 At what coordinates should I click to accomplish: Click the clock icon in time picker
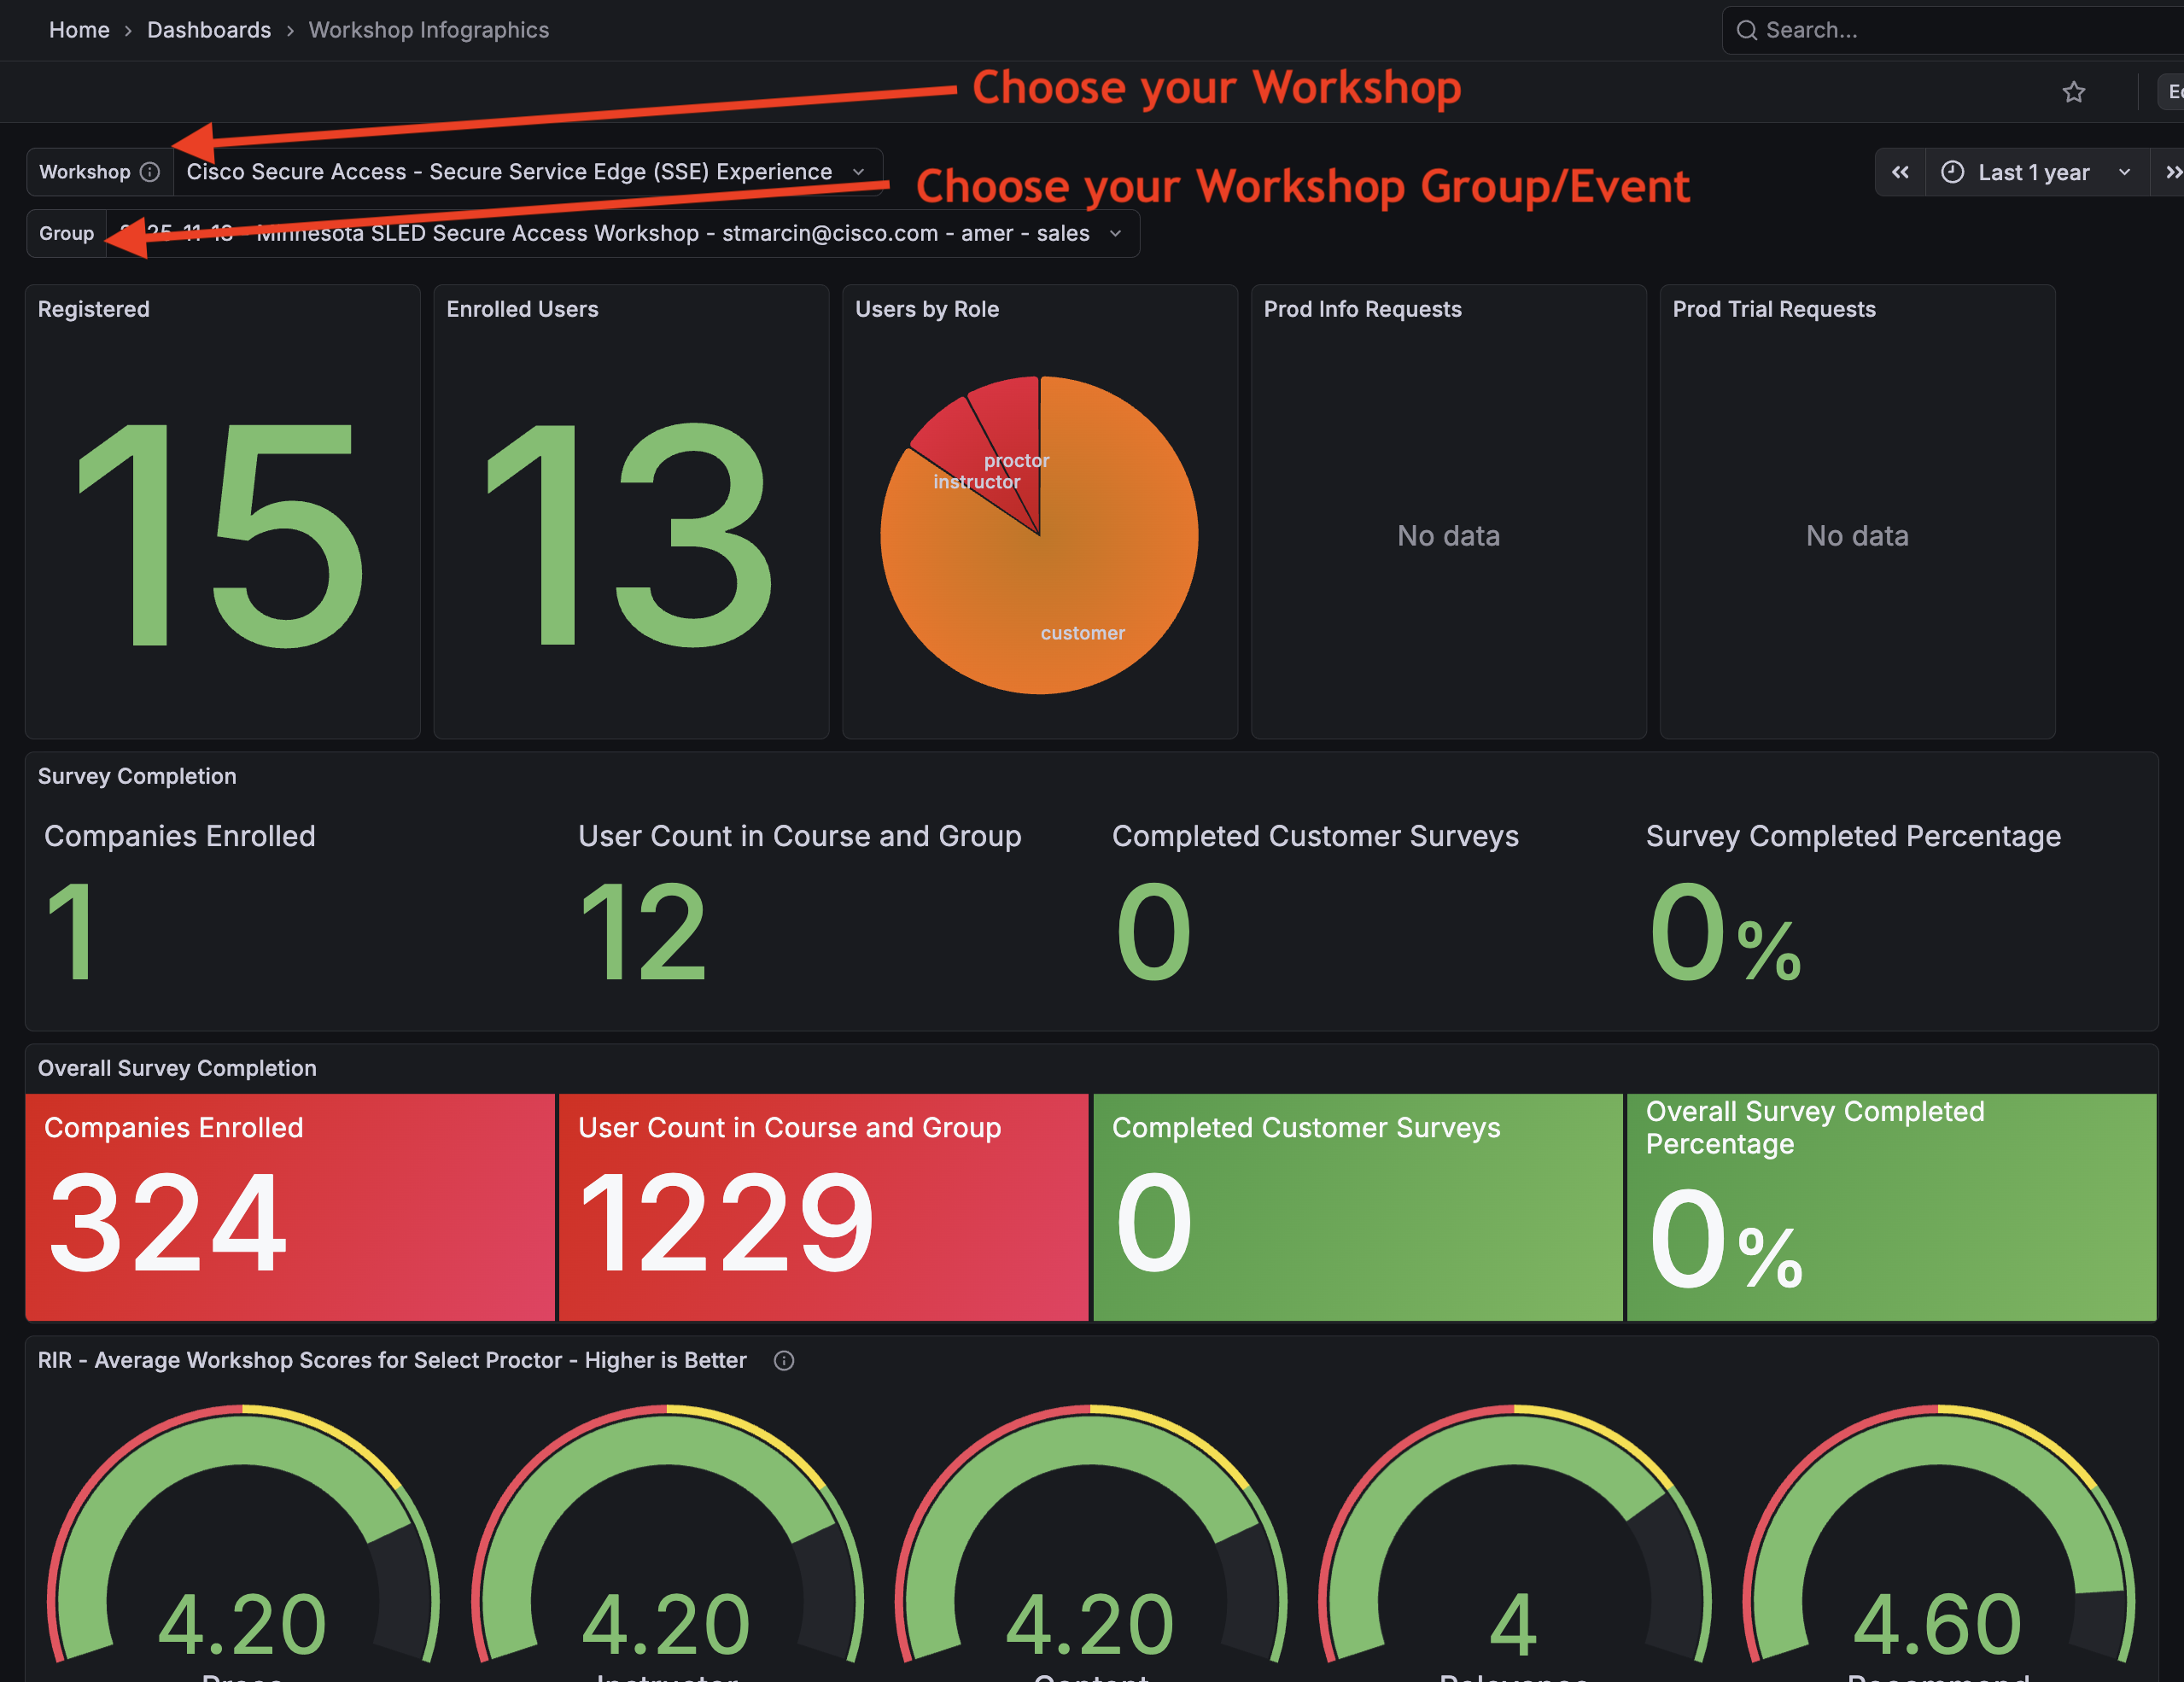pos(1952,172)
